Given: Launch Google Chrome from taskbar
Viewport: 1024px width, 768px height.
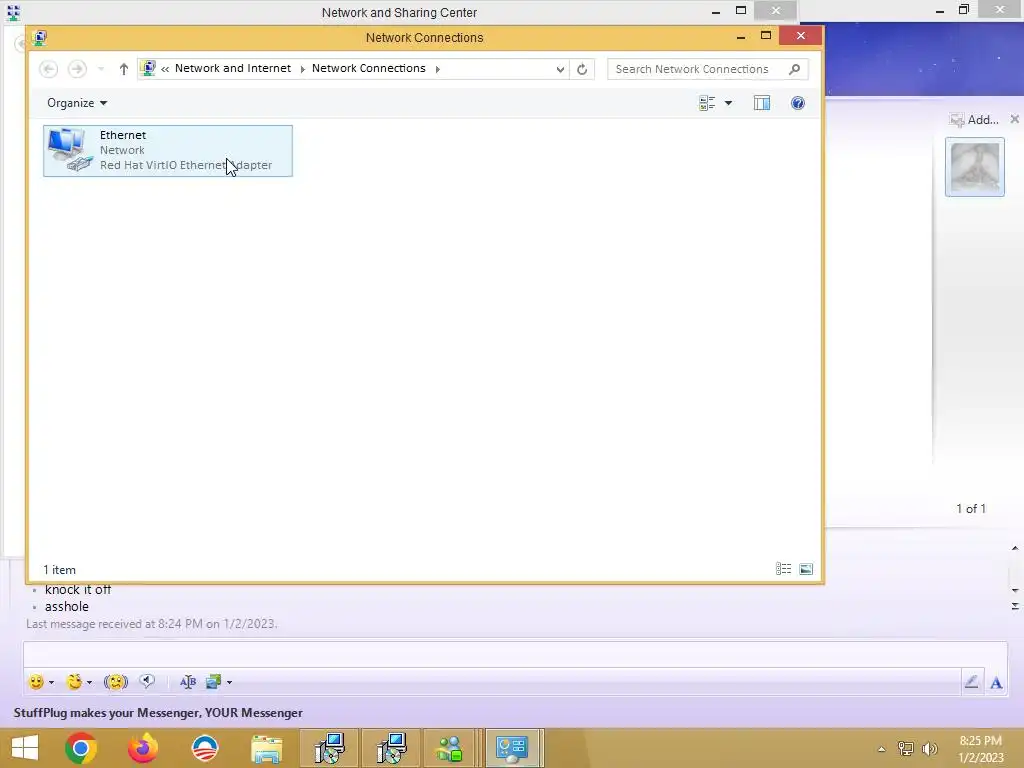Looking at the screenshot, I should pyautogui.click(x=81, y=748).
